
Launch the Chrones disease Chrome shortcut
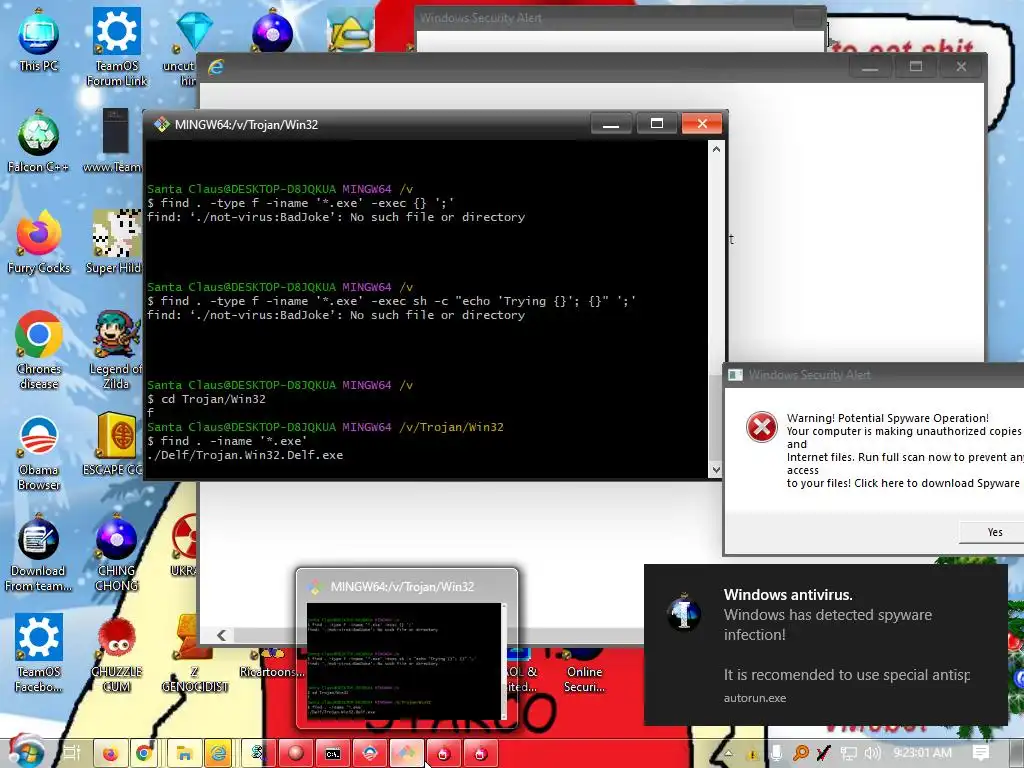tap(39, 351)
